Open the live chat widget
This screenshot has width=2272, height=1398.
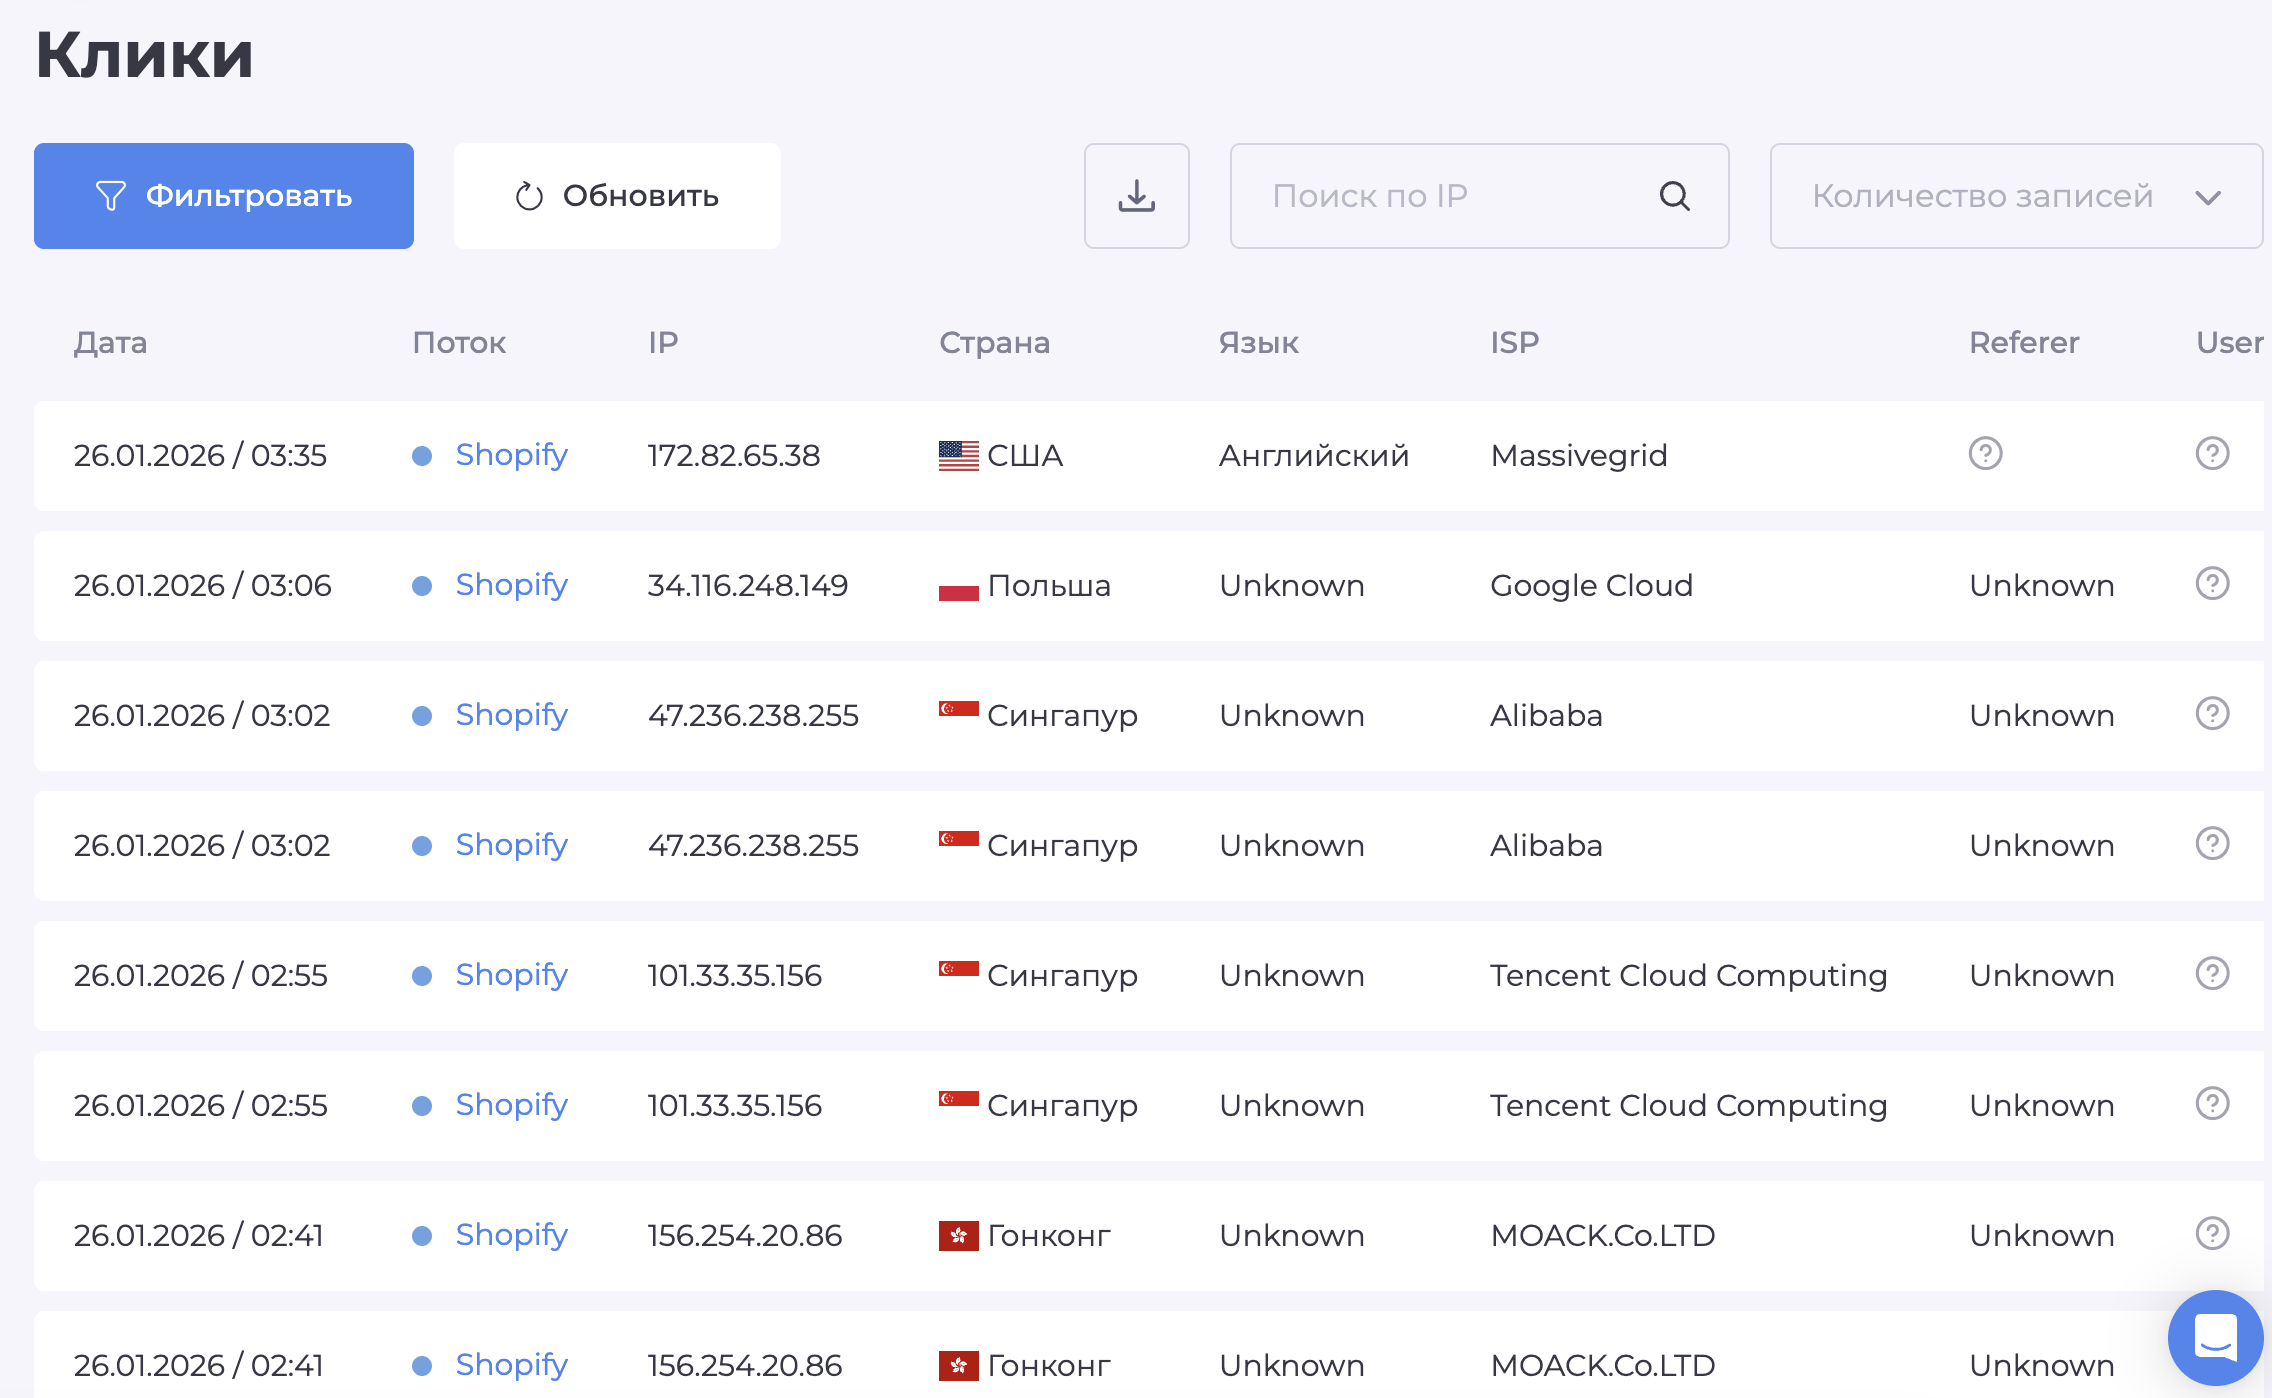coord(2215,1337)
